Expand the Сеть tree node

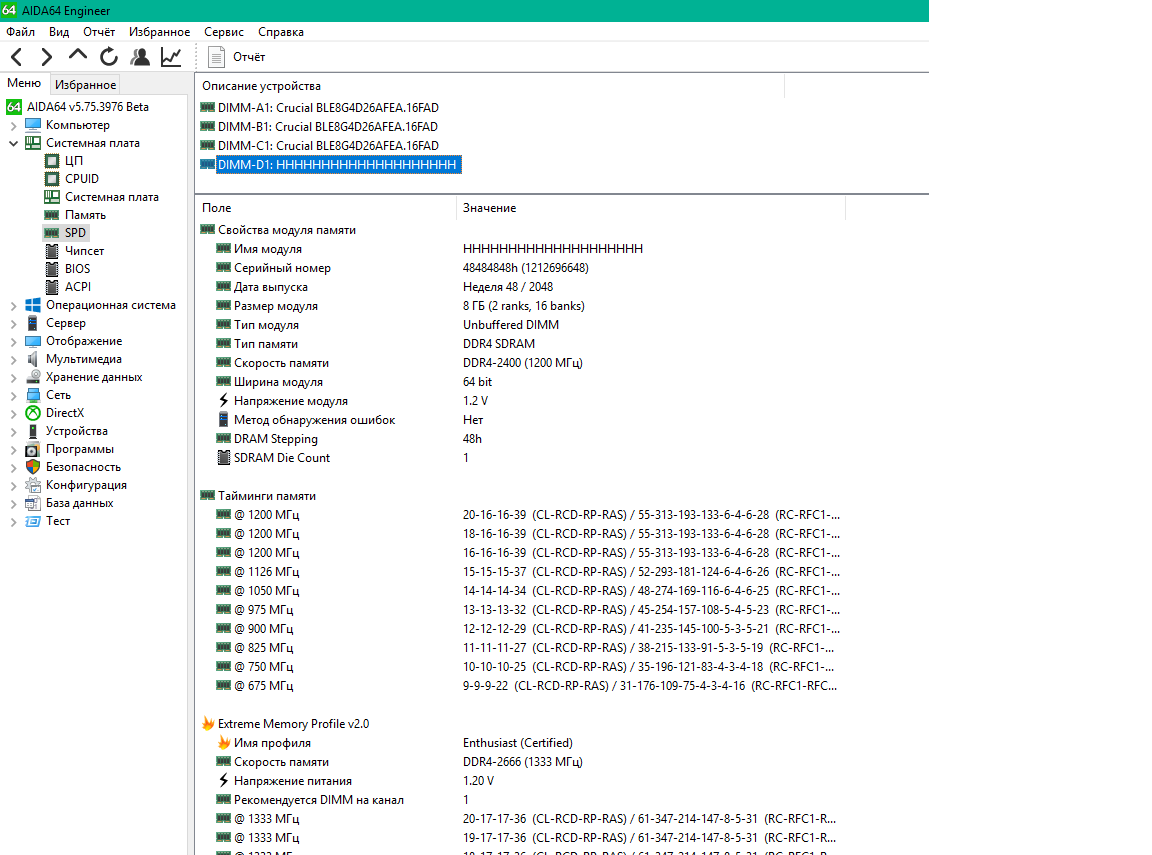click(13, 395)
